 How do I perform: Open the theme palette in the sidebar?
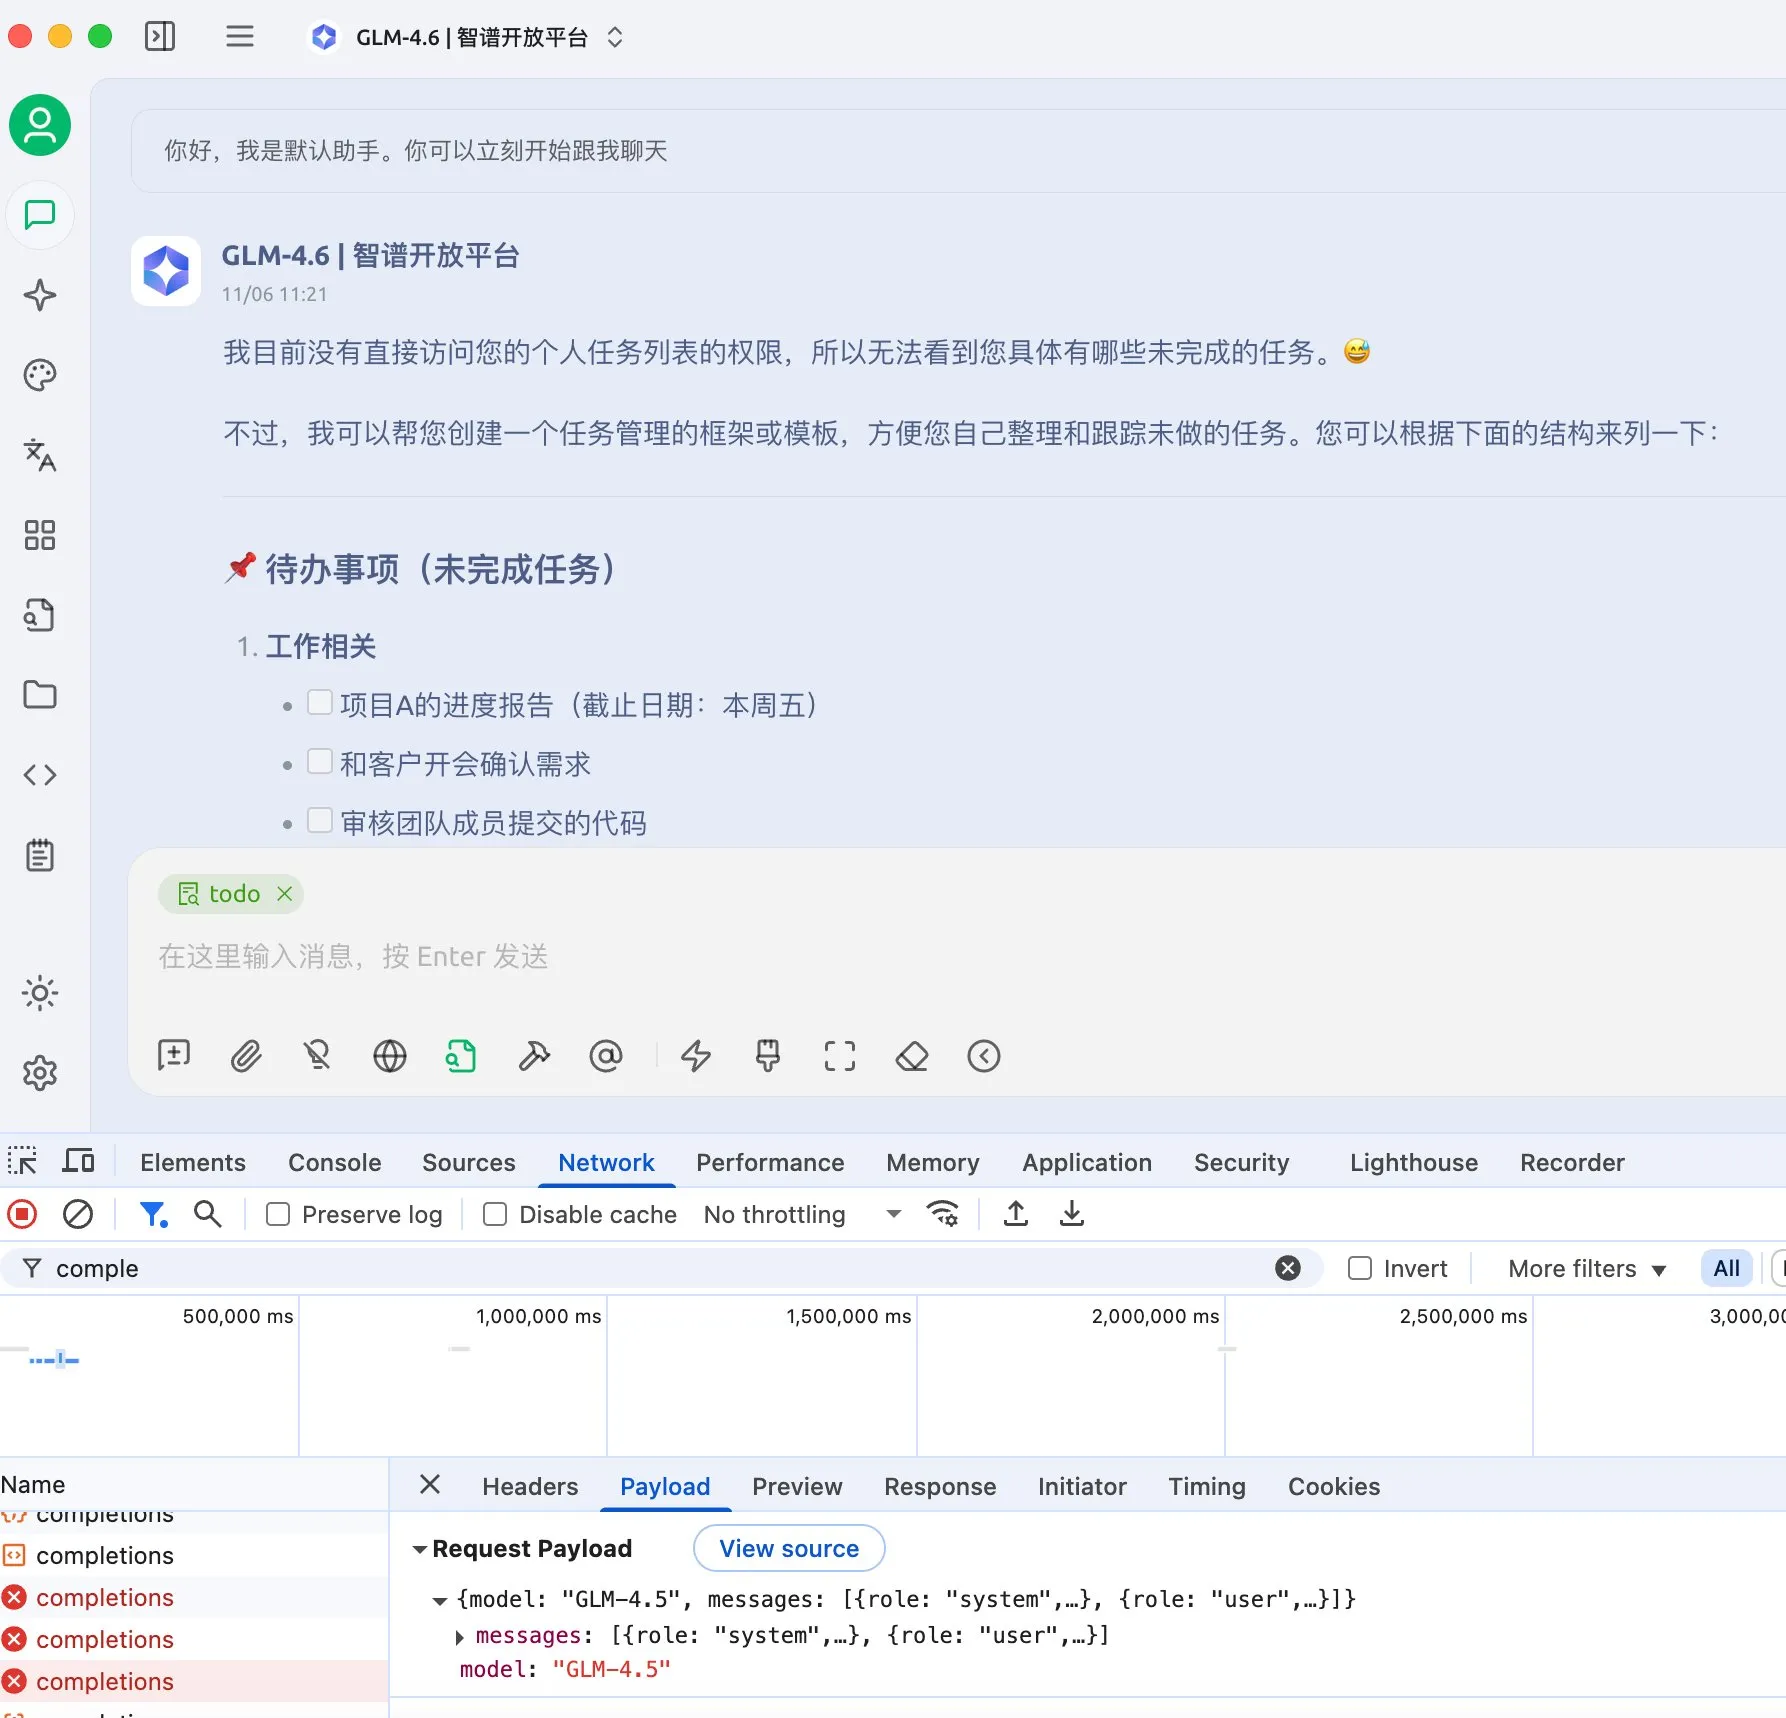[39, 375]
